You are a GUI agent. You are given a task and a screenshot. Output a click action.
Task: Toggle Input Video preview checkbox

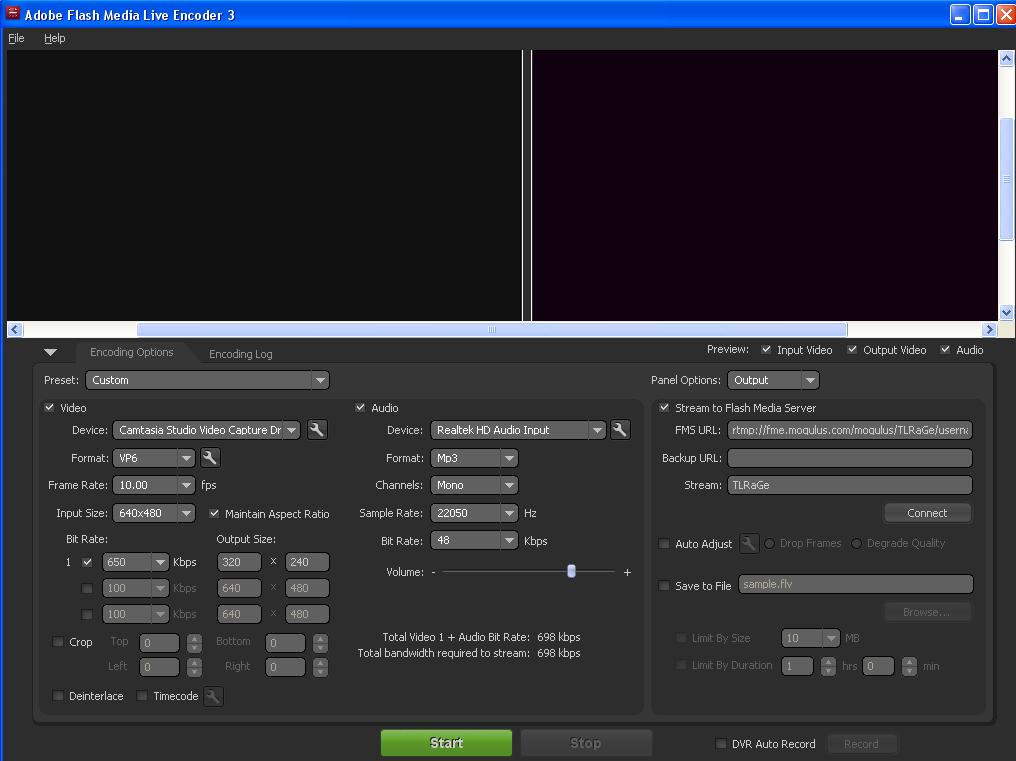[766, 349]
